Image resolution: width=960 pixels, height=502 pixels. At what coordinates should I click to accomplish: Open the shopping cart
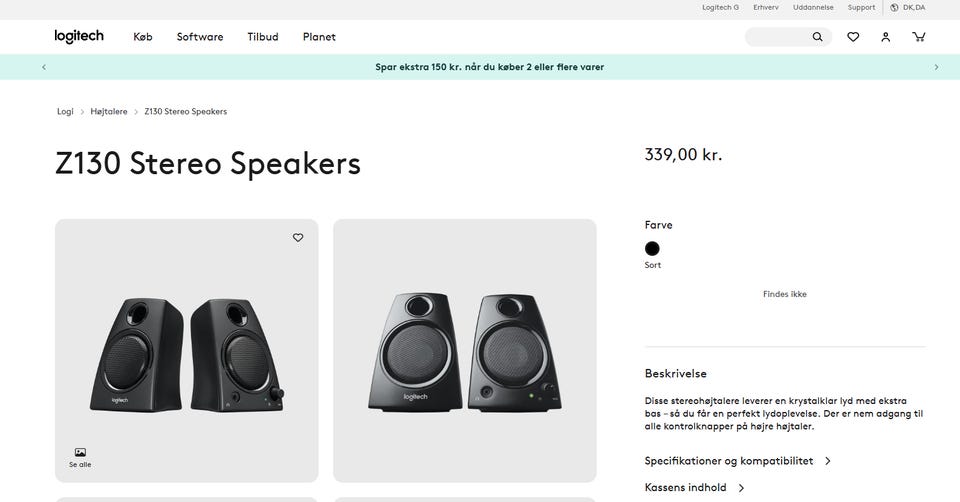point(918,37)
